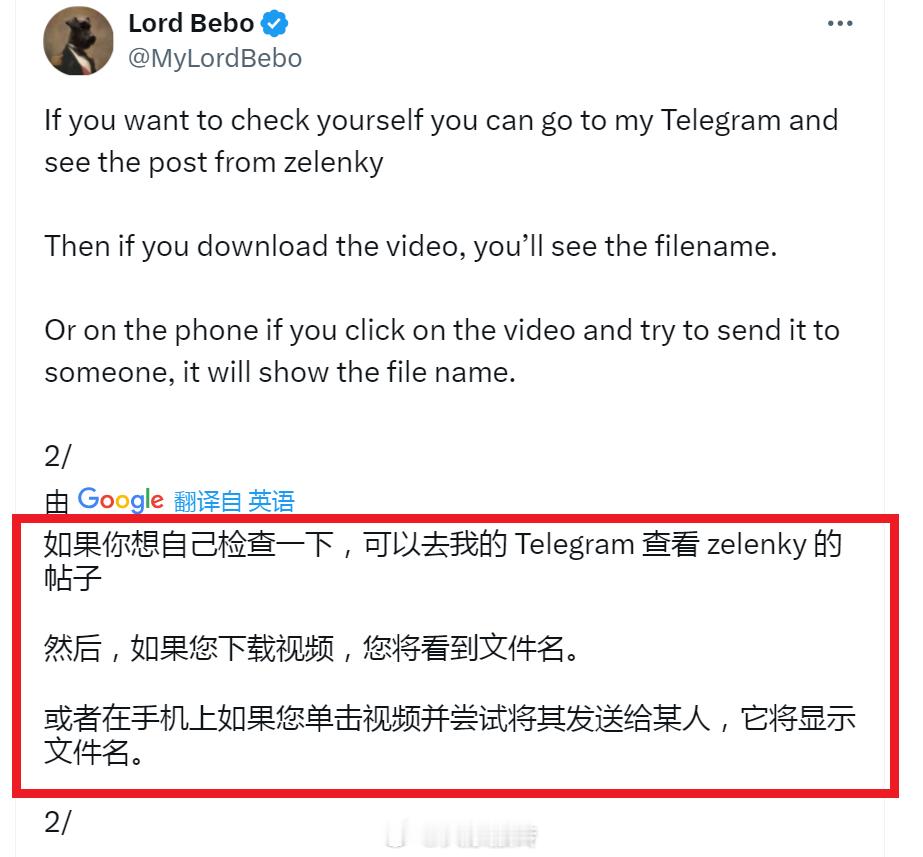Select the paragraph starting 'If you want to check'
The width and height of the screenshot is (923, 857).
click(441, 141)
